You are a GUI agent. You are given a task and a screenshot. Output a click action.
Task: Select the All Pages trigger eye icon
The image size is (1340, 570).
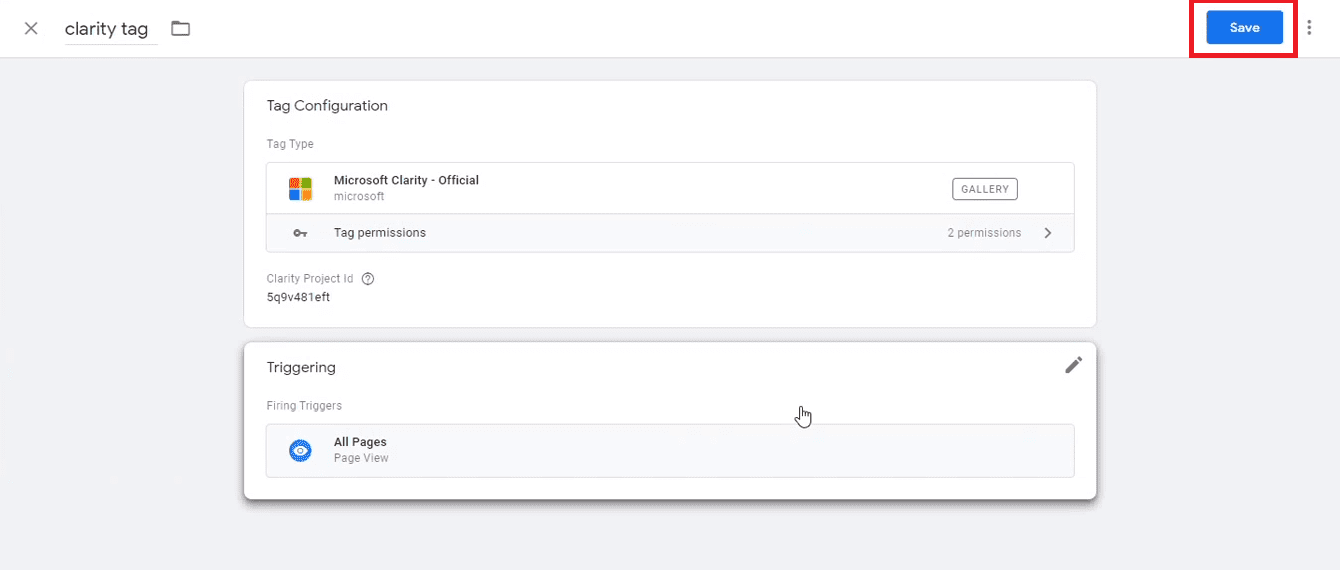[x=300, y=451]
